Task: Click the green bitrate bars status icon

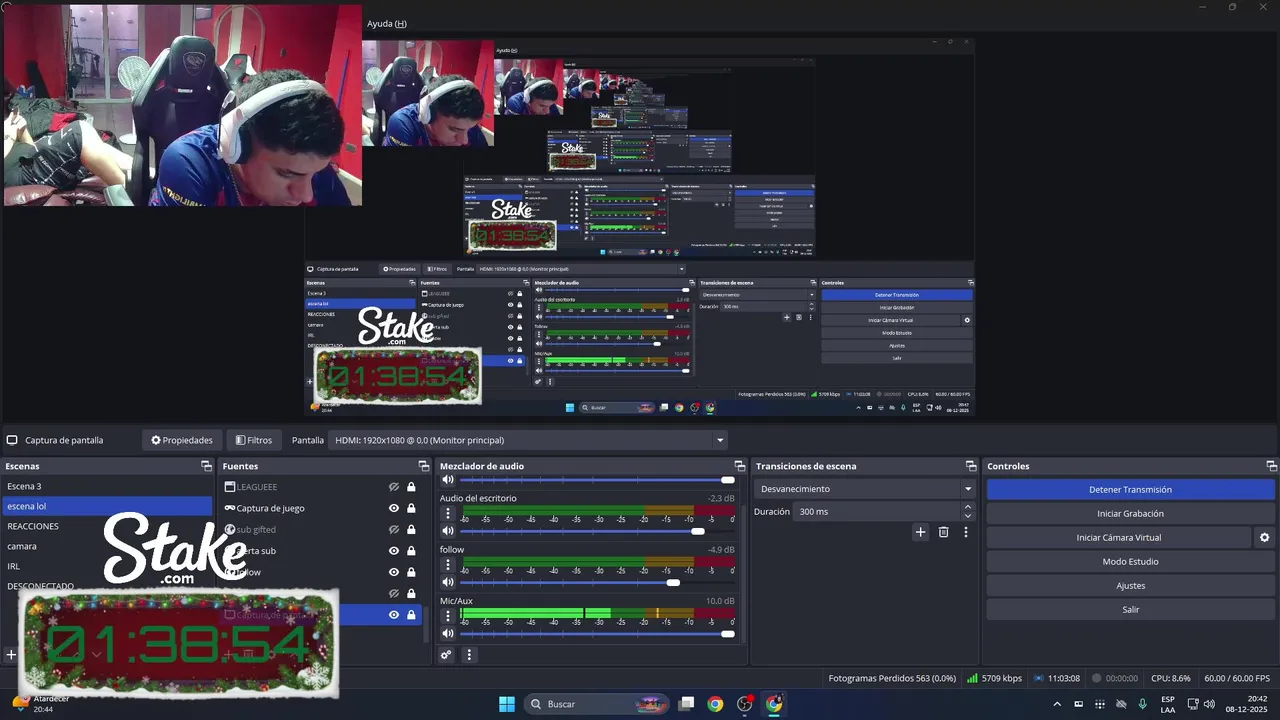Action: click(972, 678)
